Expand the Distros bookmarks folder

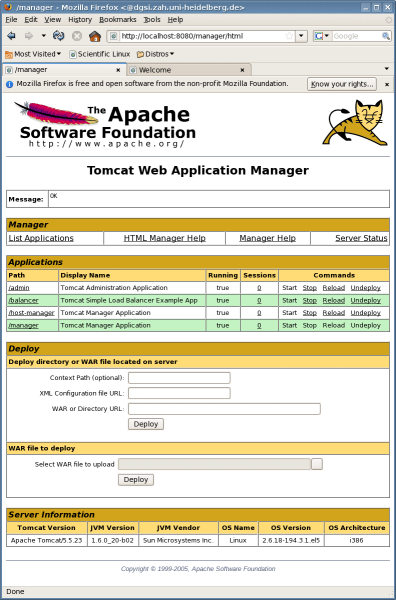(x=155, y=54)
